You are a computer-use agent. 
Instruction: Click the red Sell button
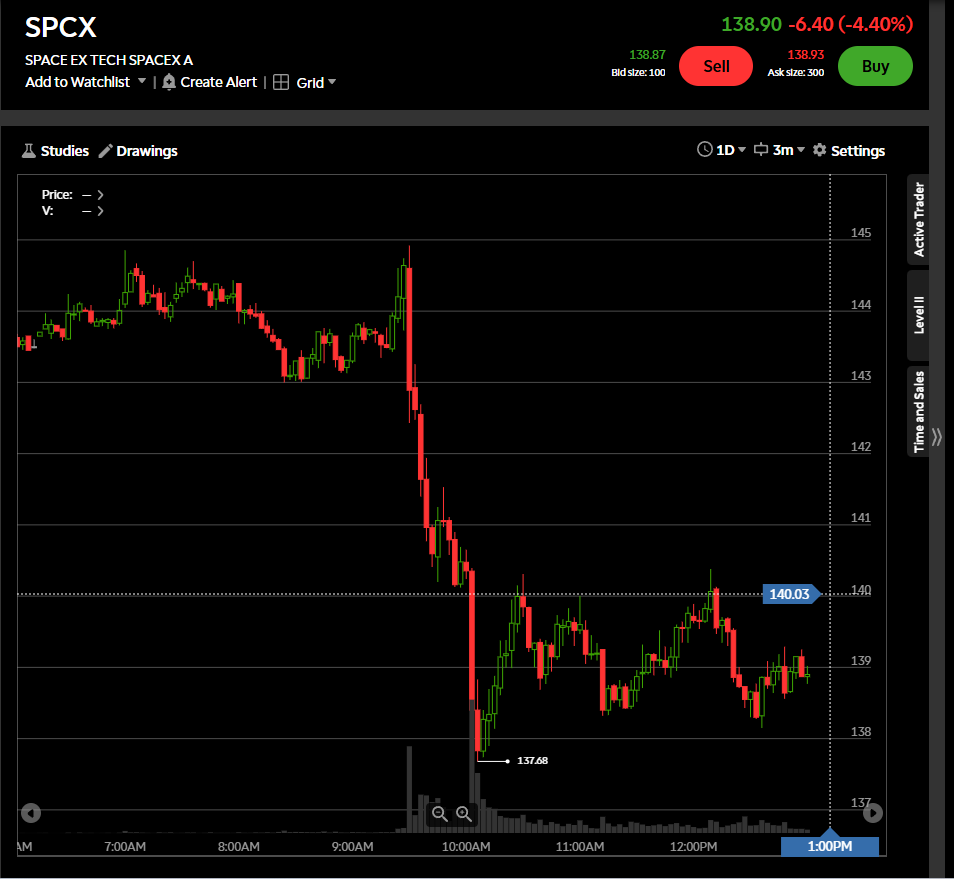pos(716,66)
